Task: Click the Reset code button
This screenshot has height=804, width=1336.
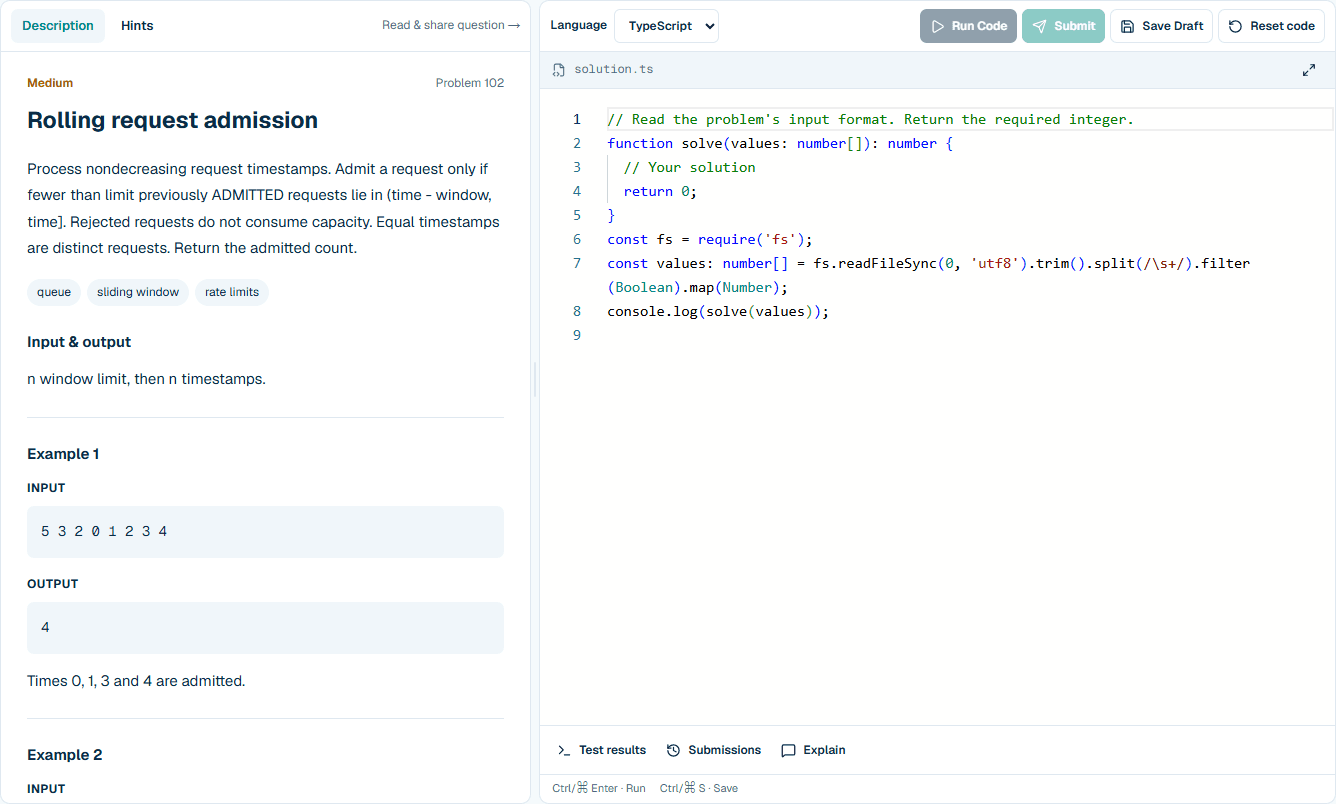Action: coord(1271,26)
